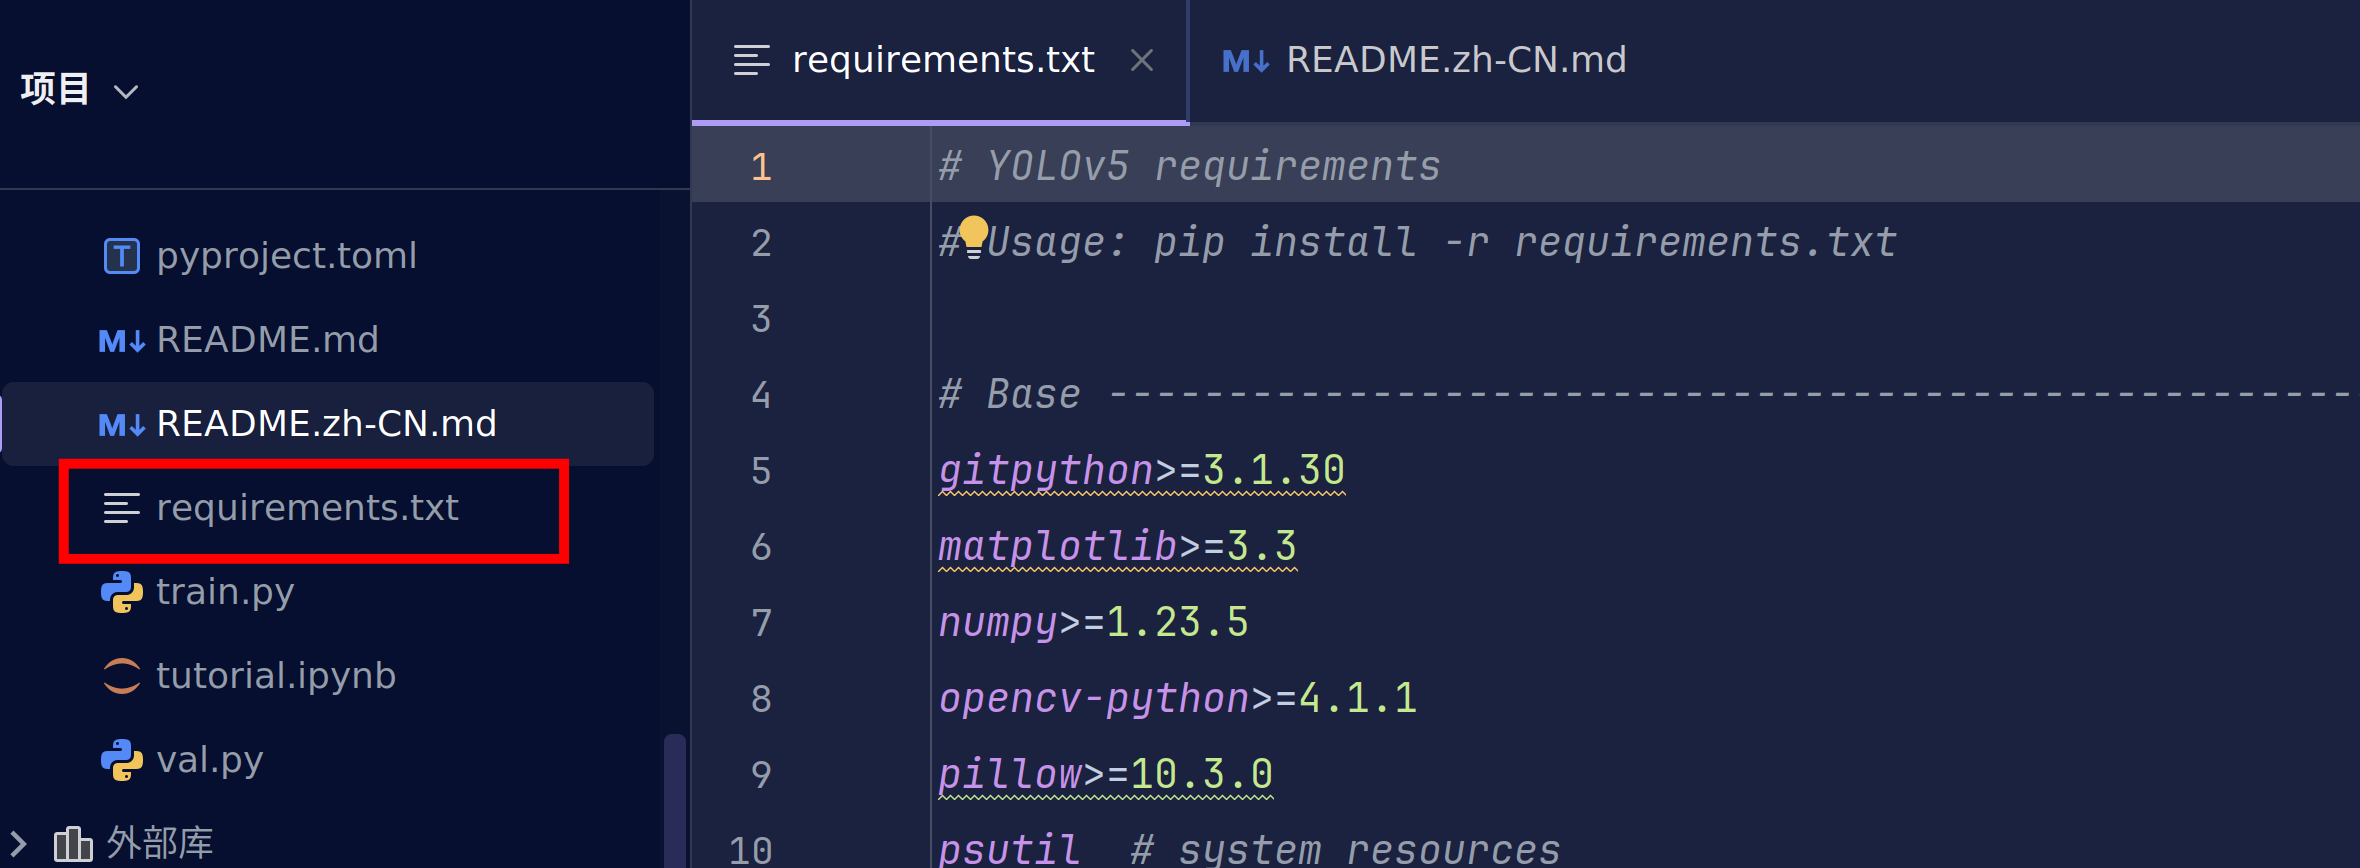Click the '# YOLOv5 requirements' comment line
Viewport: 2360px width, 868px height.
pos(1190,166)
